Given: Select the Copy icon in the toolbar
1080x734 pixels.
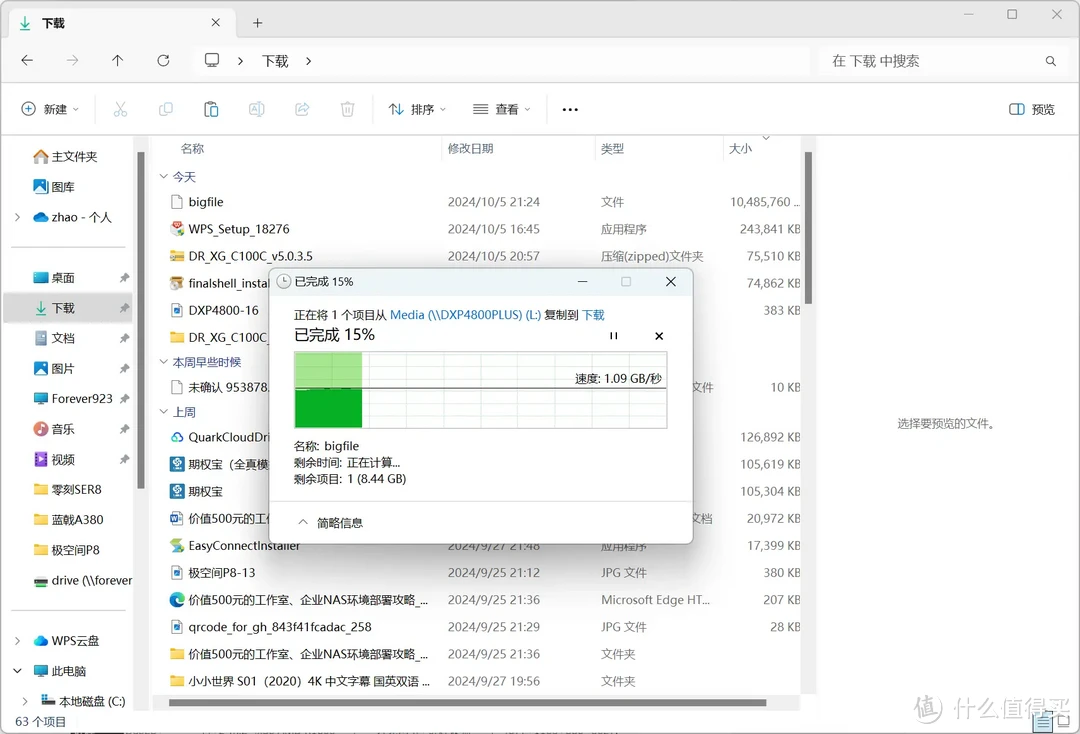Looking at the screenshot, I should 165,109.
